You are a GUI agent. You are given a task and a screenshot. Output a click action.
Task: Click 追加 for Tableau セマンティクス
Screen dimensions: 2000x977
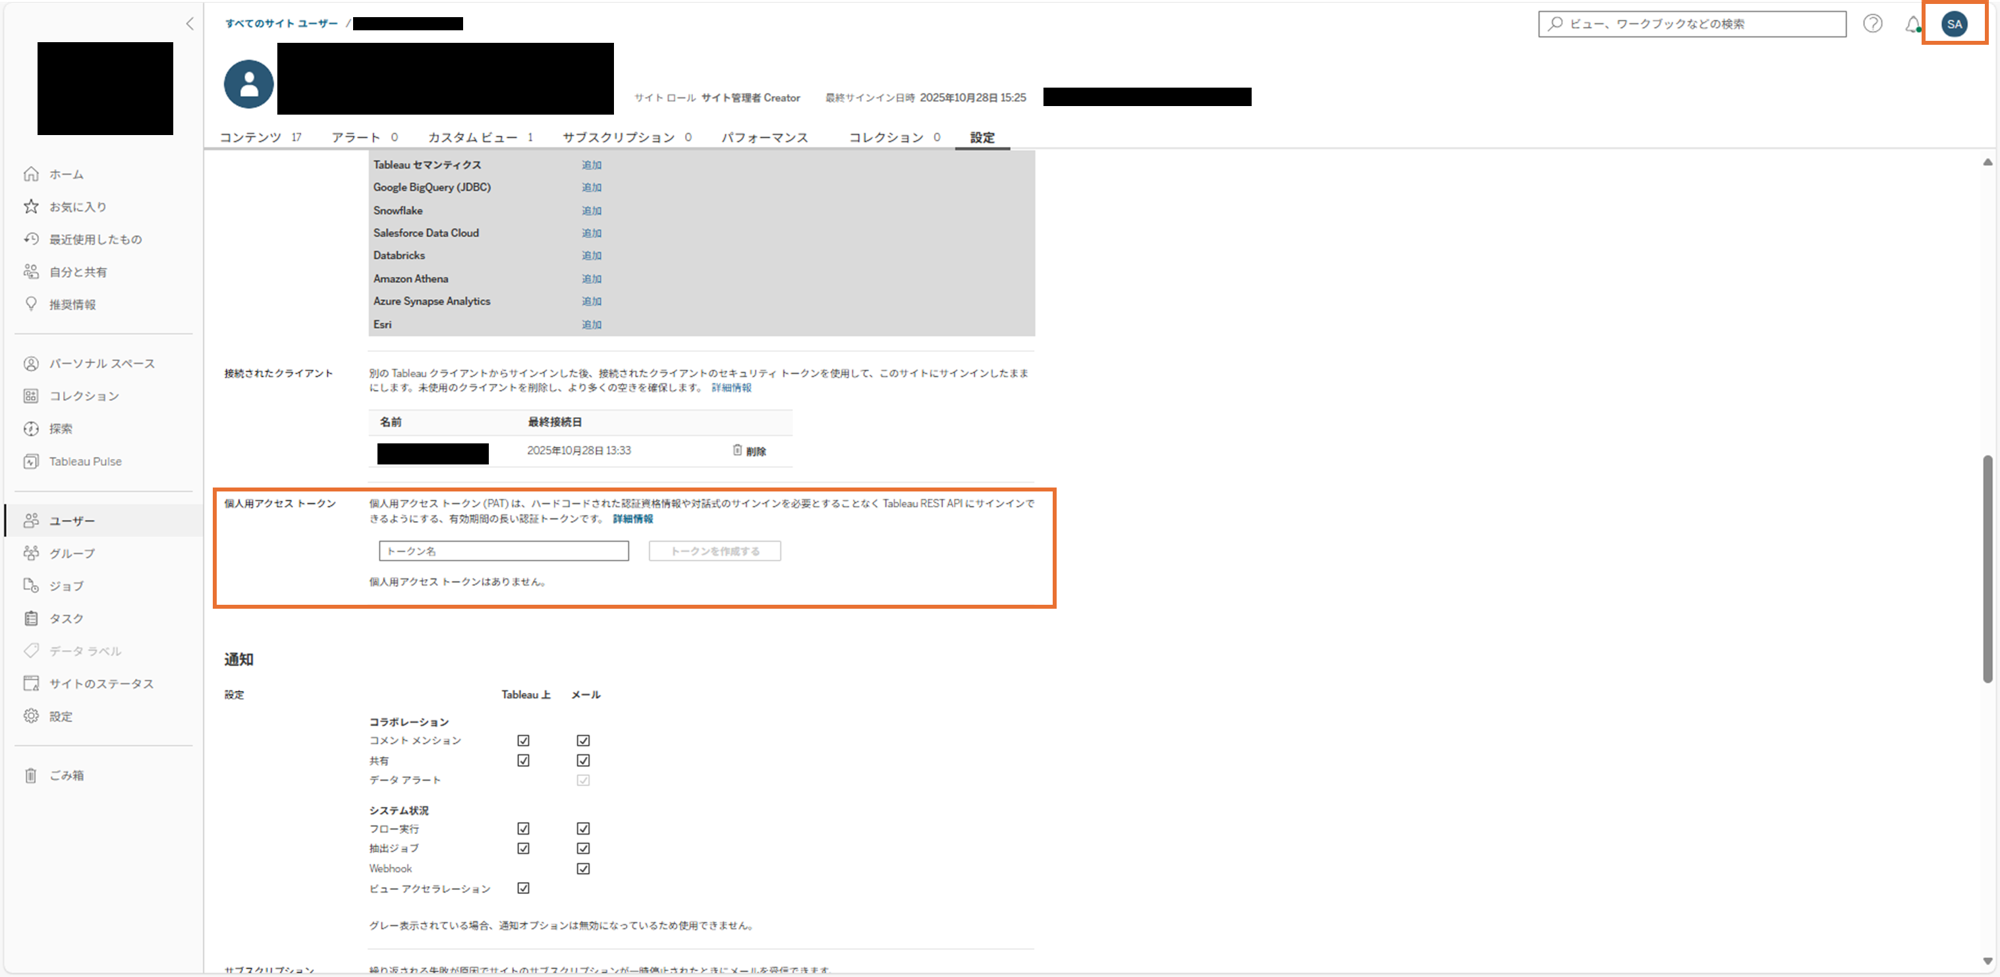click(x=592, y=165)
